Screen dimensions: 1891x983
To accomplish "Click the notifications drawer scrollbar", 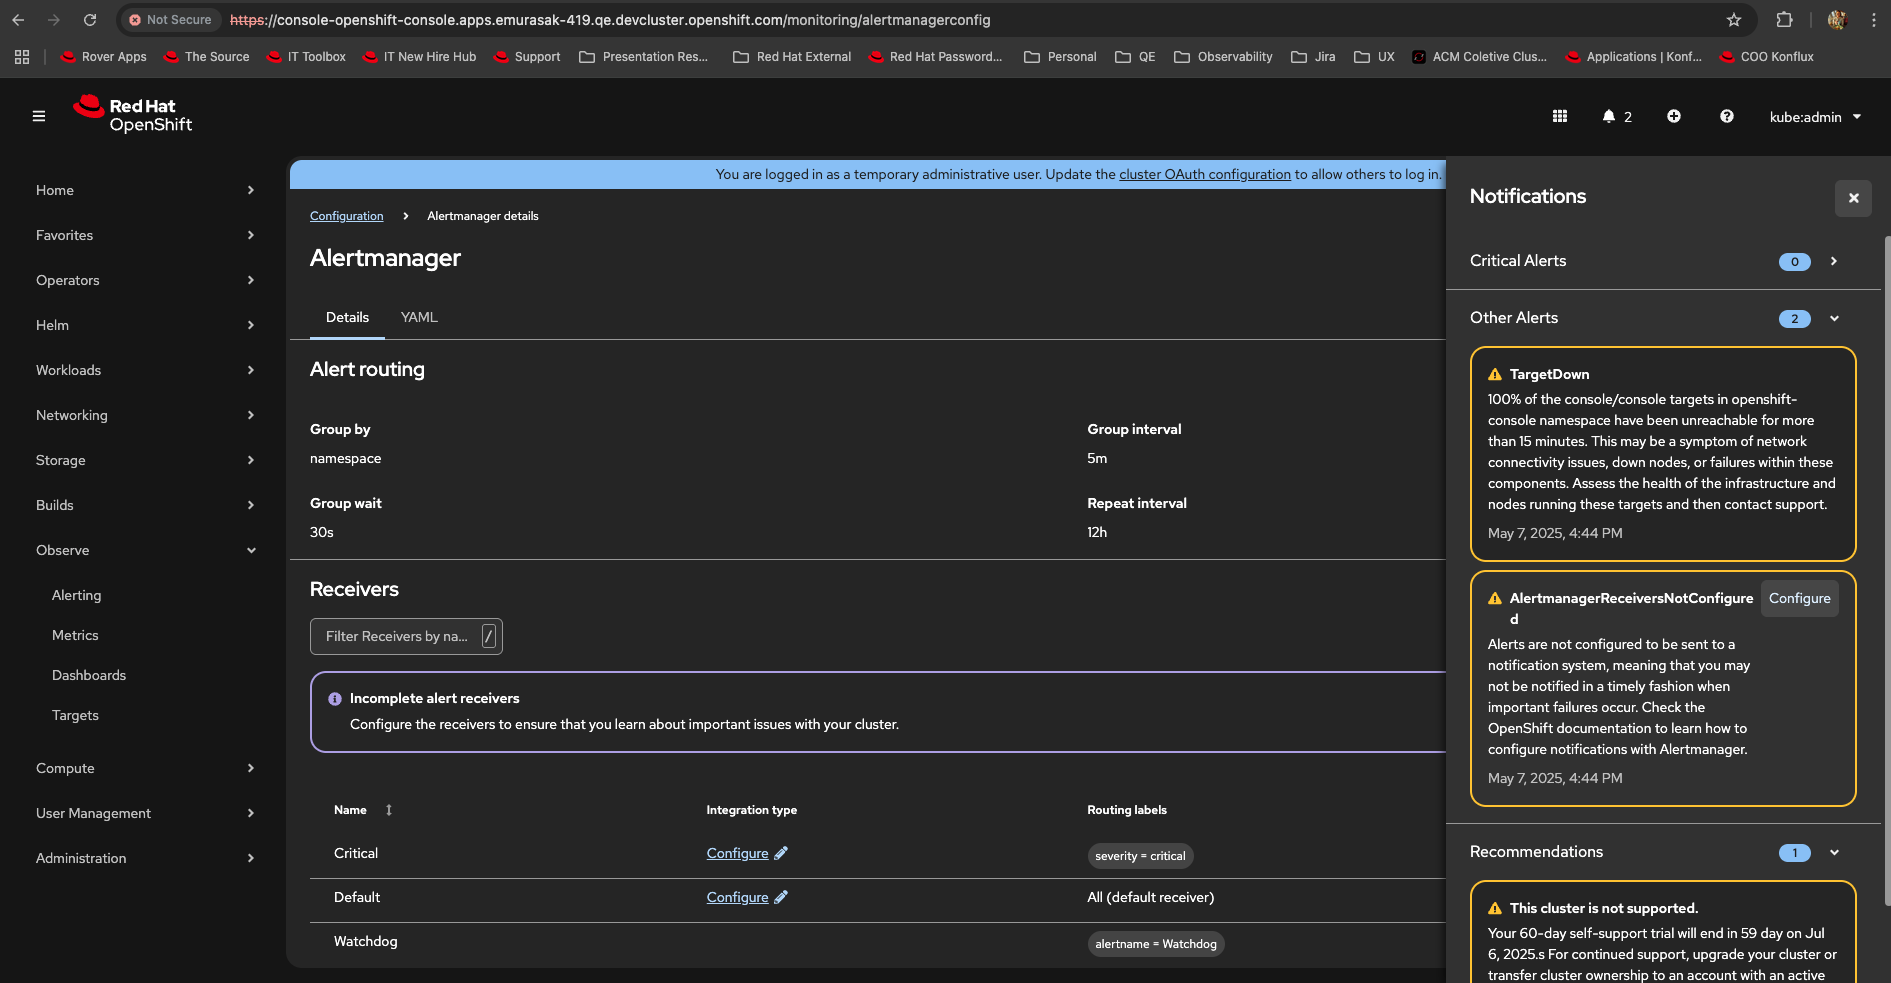I will [1887, 570].
